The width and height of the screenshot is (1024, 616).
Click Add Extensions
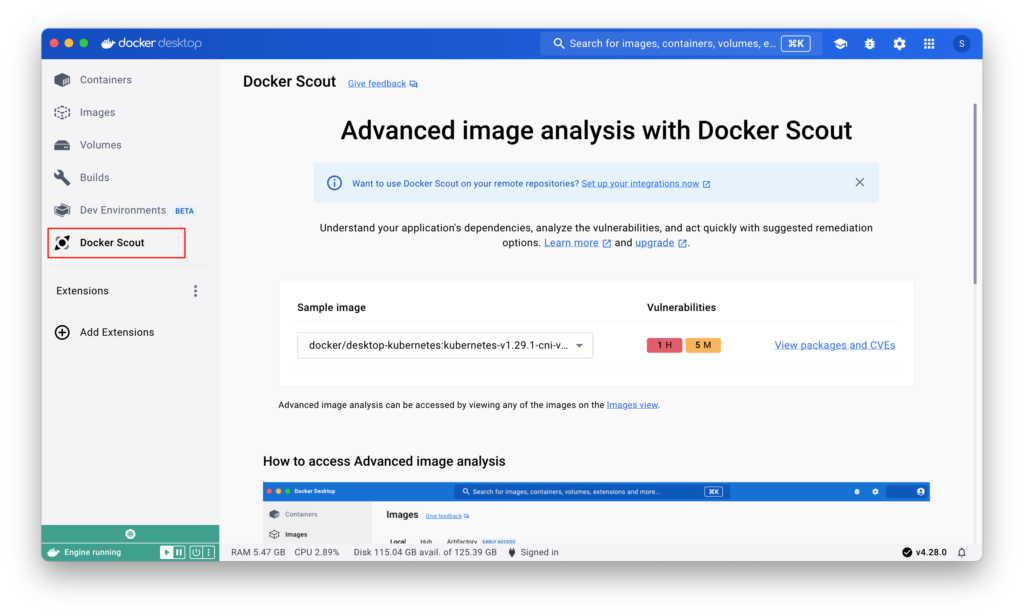click(116, 332)
